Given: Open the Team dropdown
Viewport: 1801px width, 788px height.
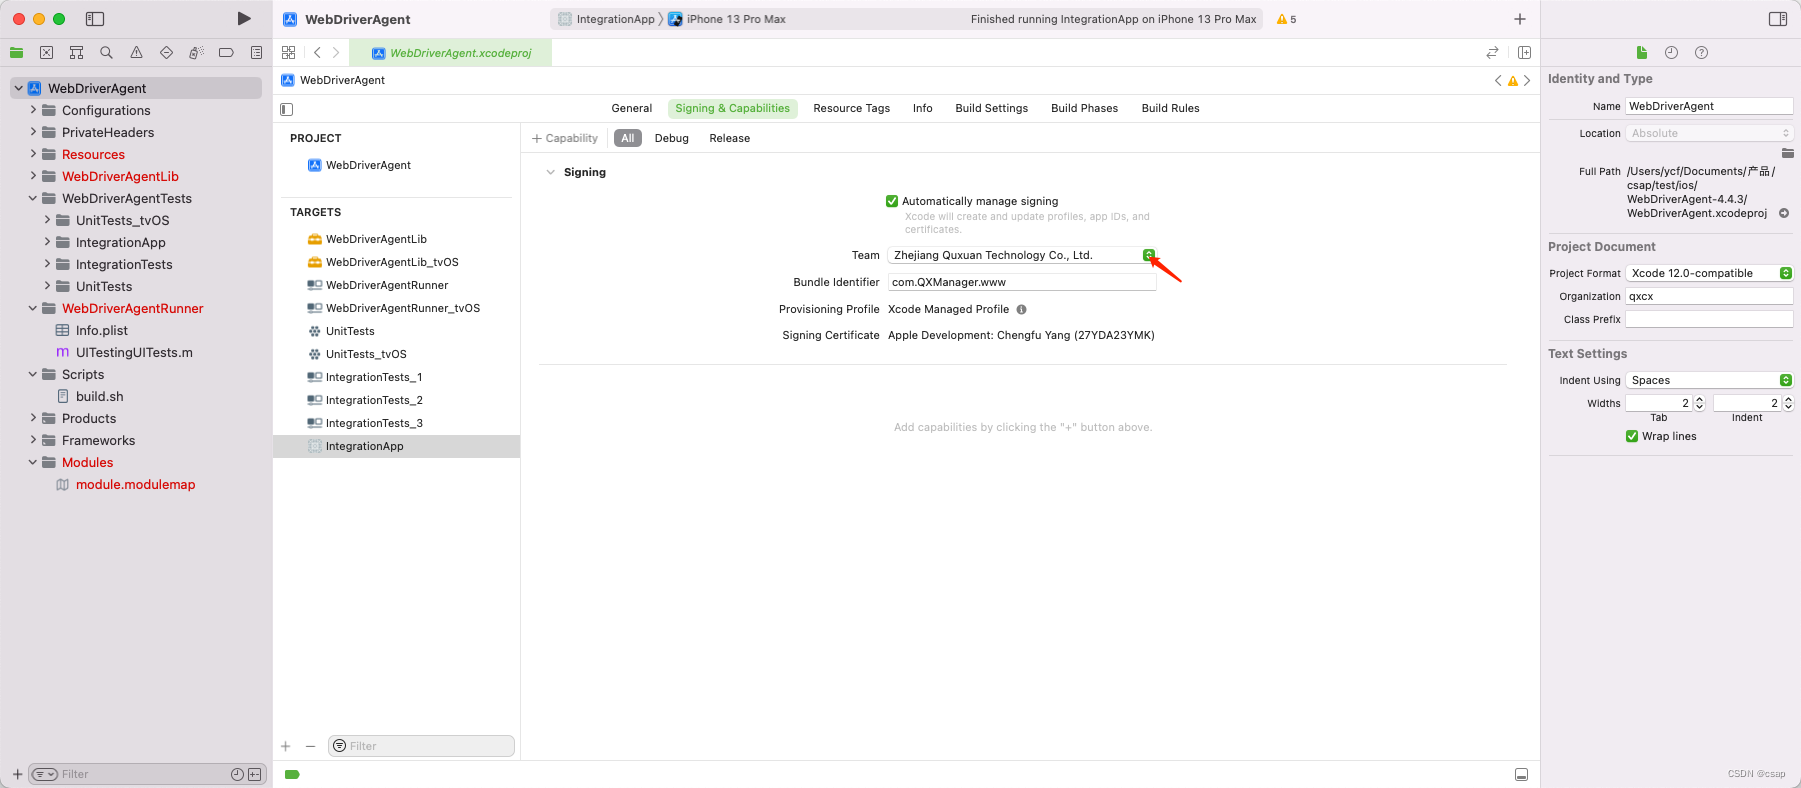Looking at the screenshot, I should point(1022,255).
